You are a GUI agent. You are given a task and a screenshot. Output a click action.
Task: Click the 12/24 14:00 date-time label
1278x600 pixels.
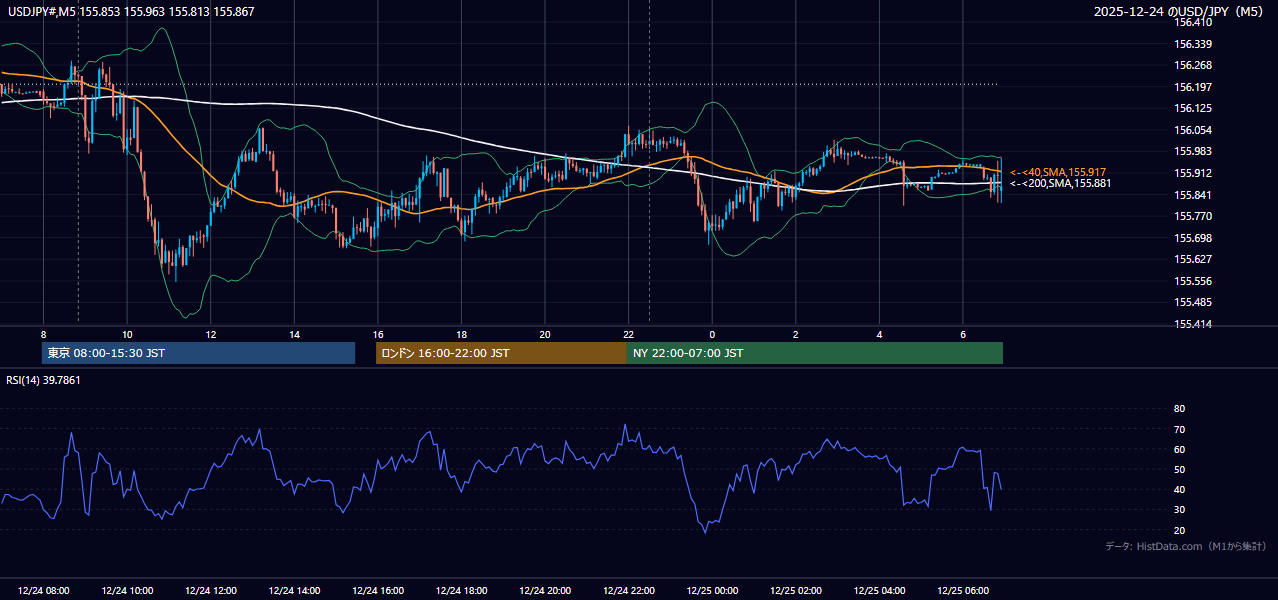pyautogui.click(x=294, y=591)
